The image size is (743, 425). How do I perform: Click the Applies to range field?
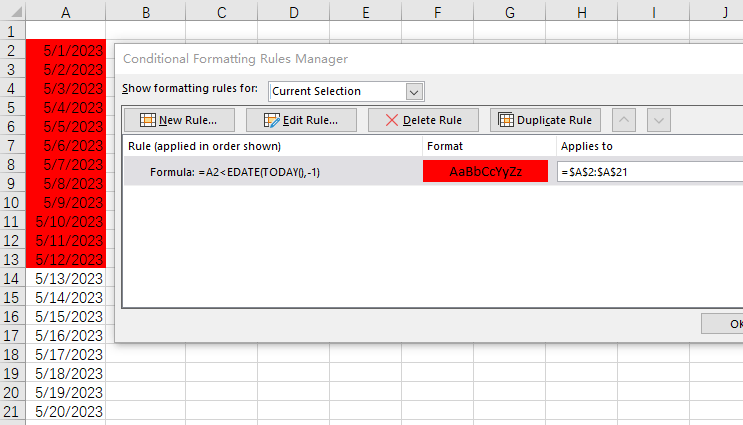650,172
